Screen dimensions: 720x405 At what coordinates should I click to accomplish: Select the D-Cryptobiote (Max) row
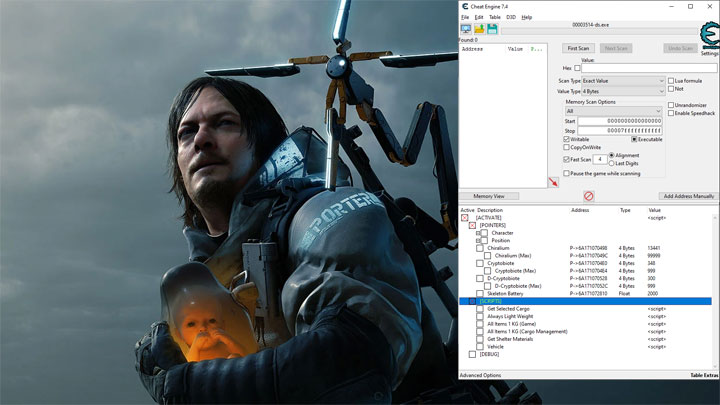pos(585,286)
